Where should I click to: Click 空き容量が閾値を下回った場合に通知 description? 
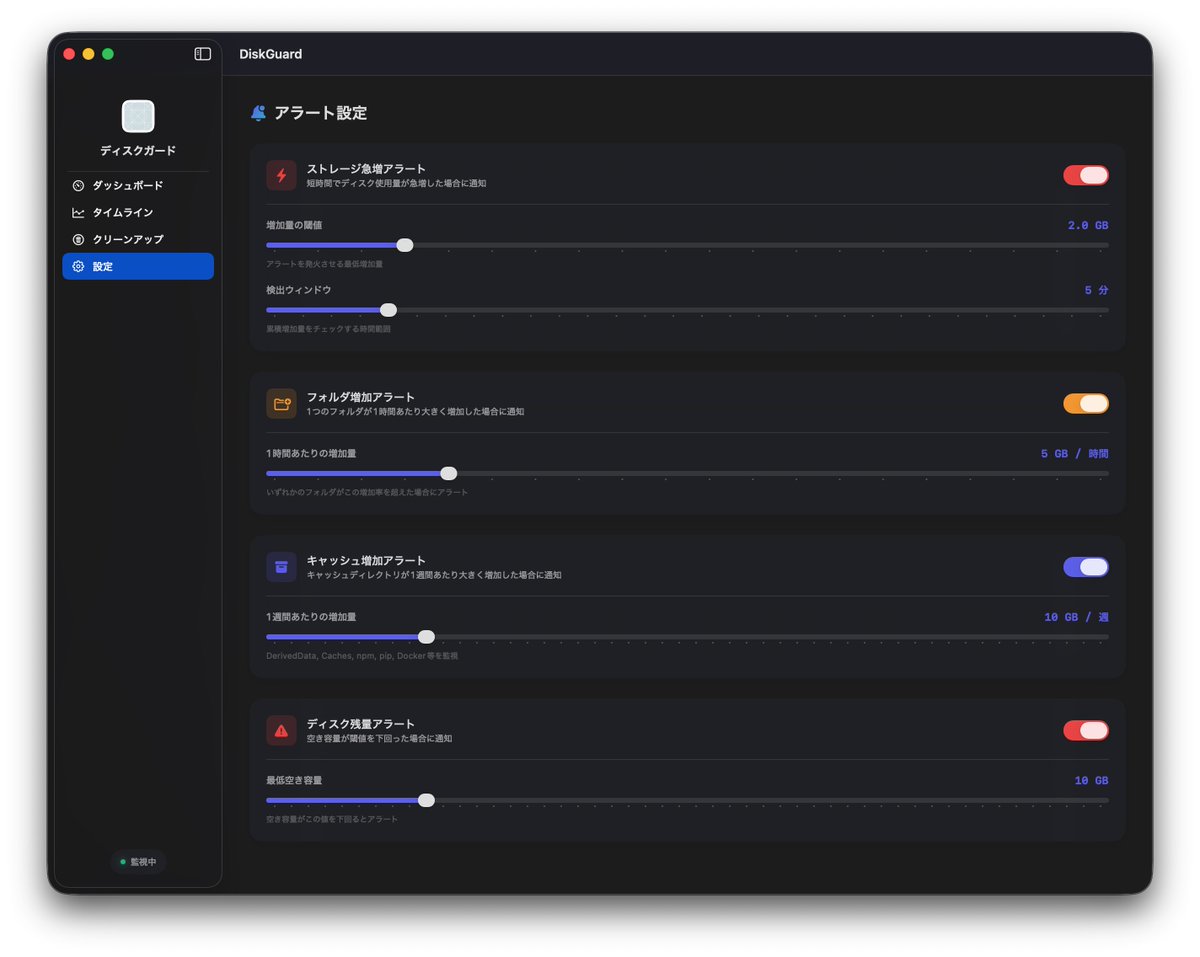(379, 739)
